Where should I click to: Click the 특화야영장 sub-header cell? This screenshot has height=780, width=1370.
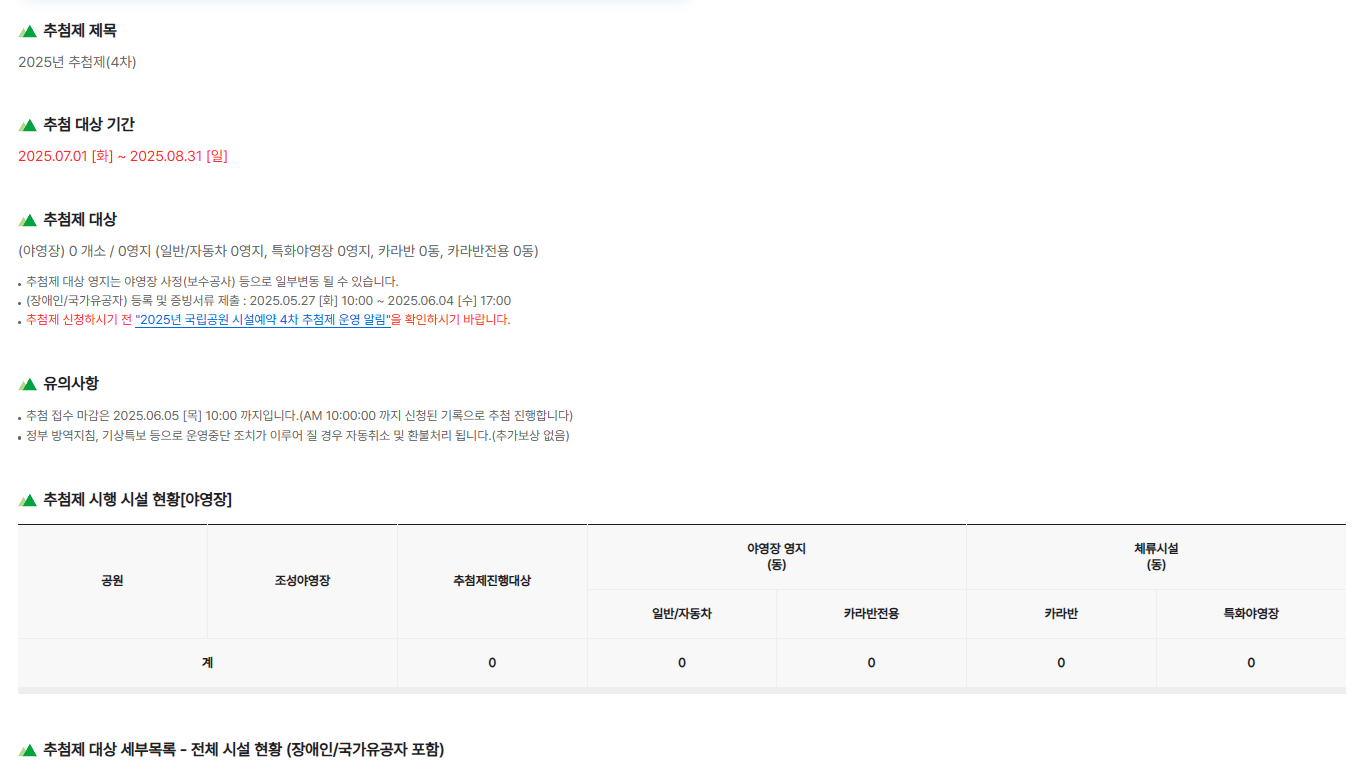click(1250, 615)
